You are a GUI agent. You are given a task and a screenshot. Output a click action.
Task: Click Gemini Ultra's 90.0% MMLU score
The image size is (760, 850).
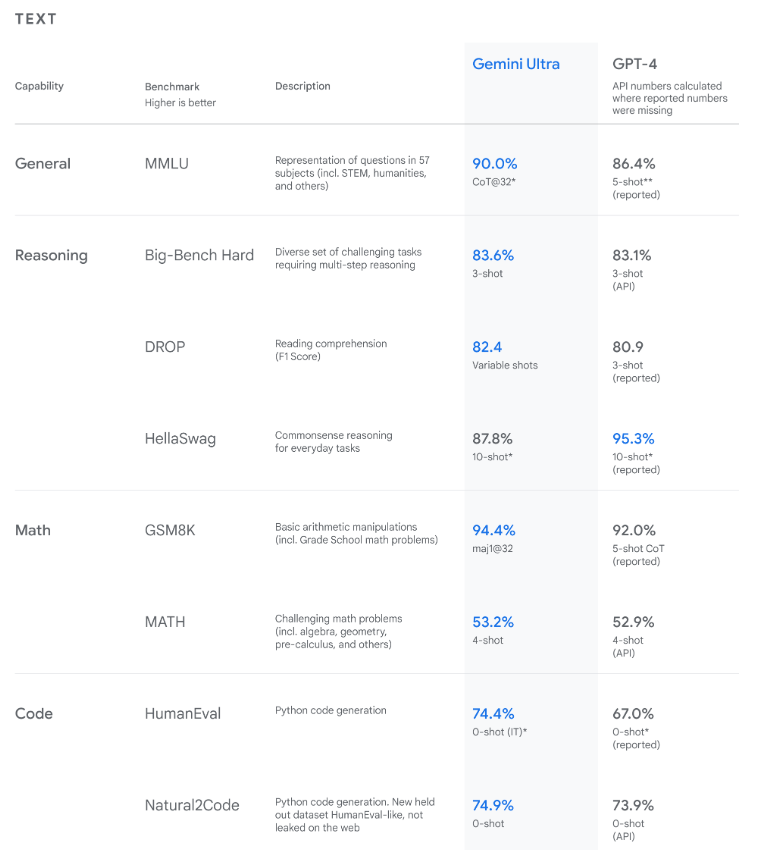(x=495, y=164)
